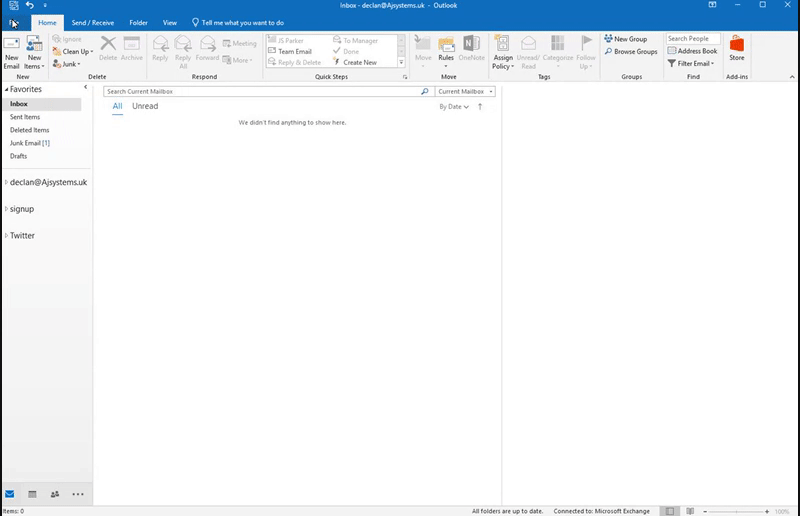The height and width of the screenshot is (516, 800).
Task: Send item to OneNote
Action: pyautogui.click(x=471, y=48)
